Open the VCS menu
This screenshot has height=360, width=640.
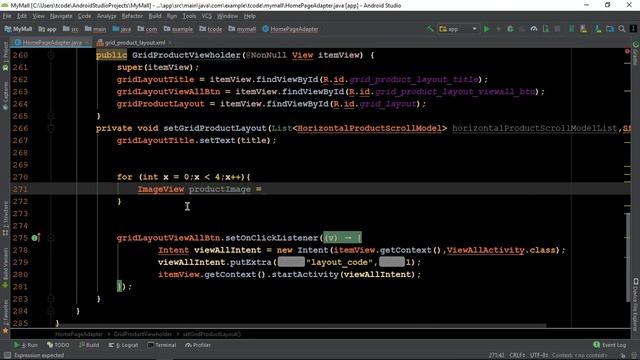[207, 16]
